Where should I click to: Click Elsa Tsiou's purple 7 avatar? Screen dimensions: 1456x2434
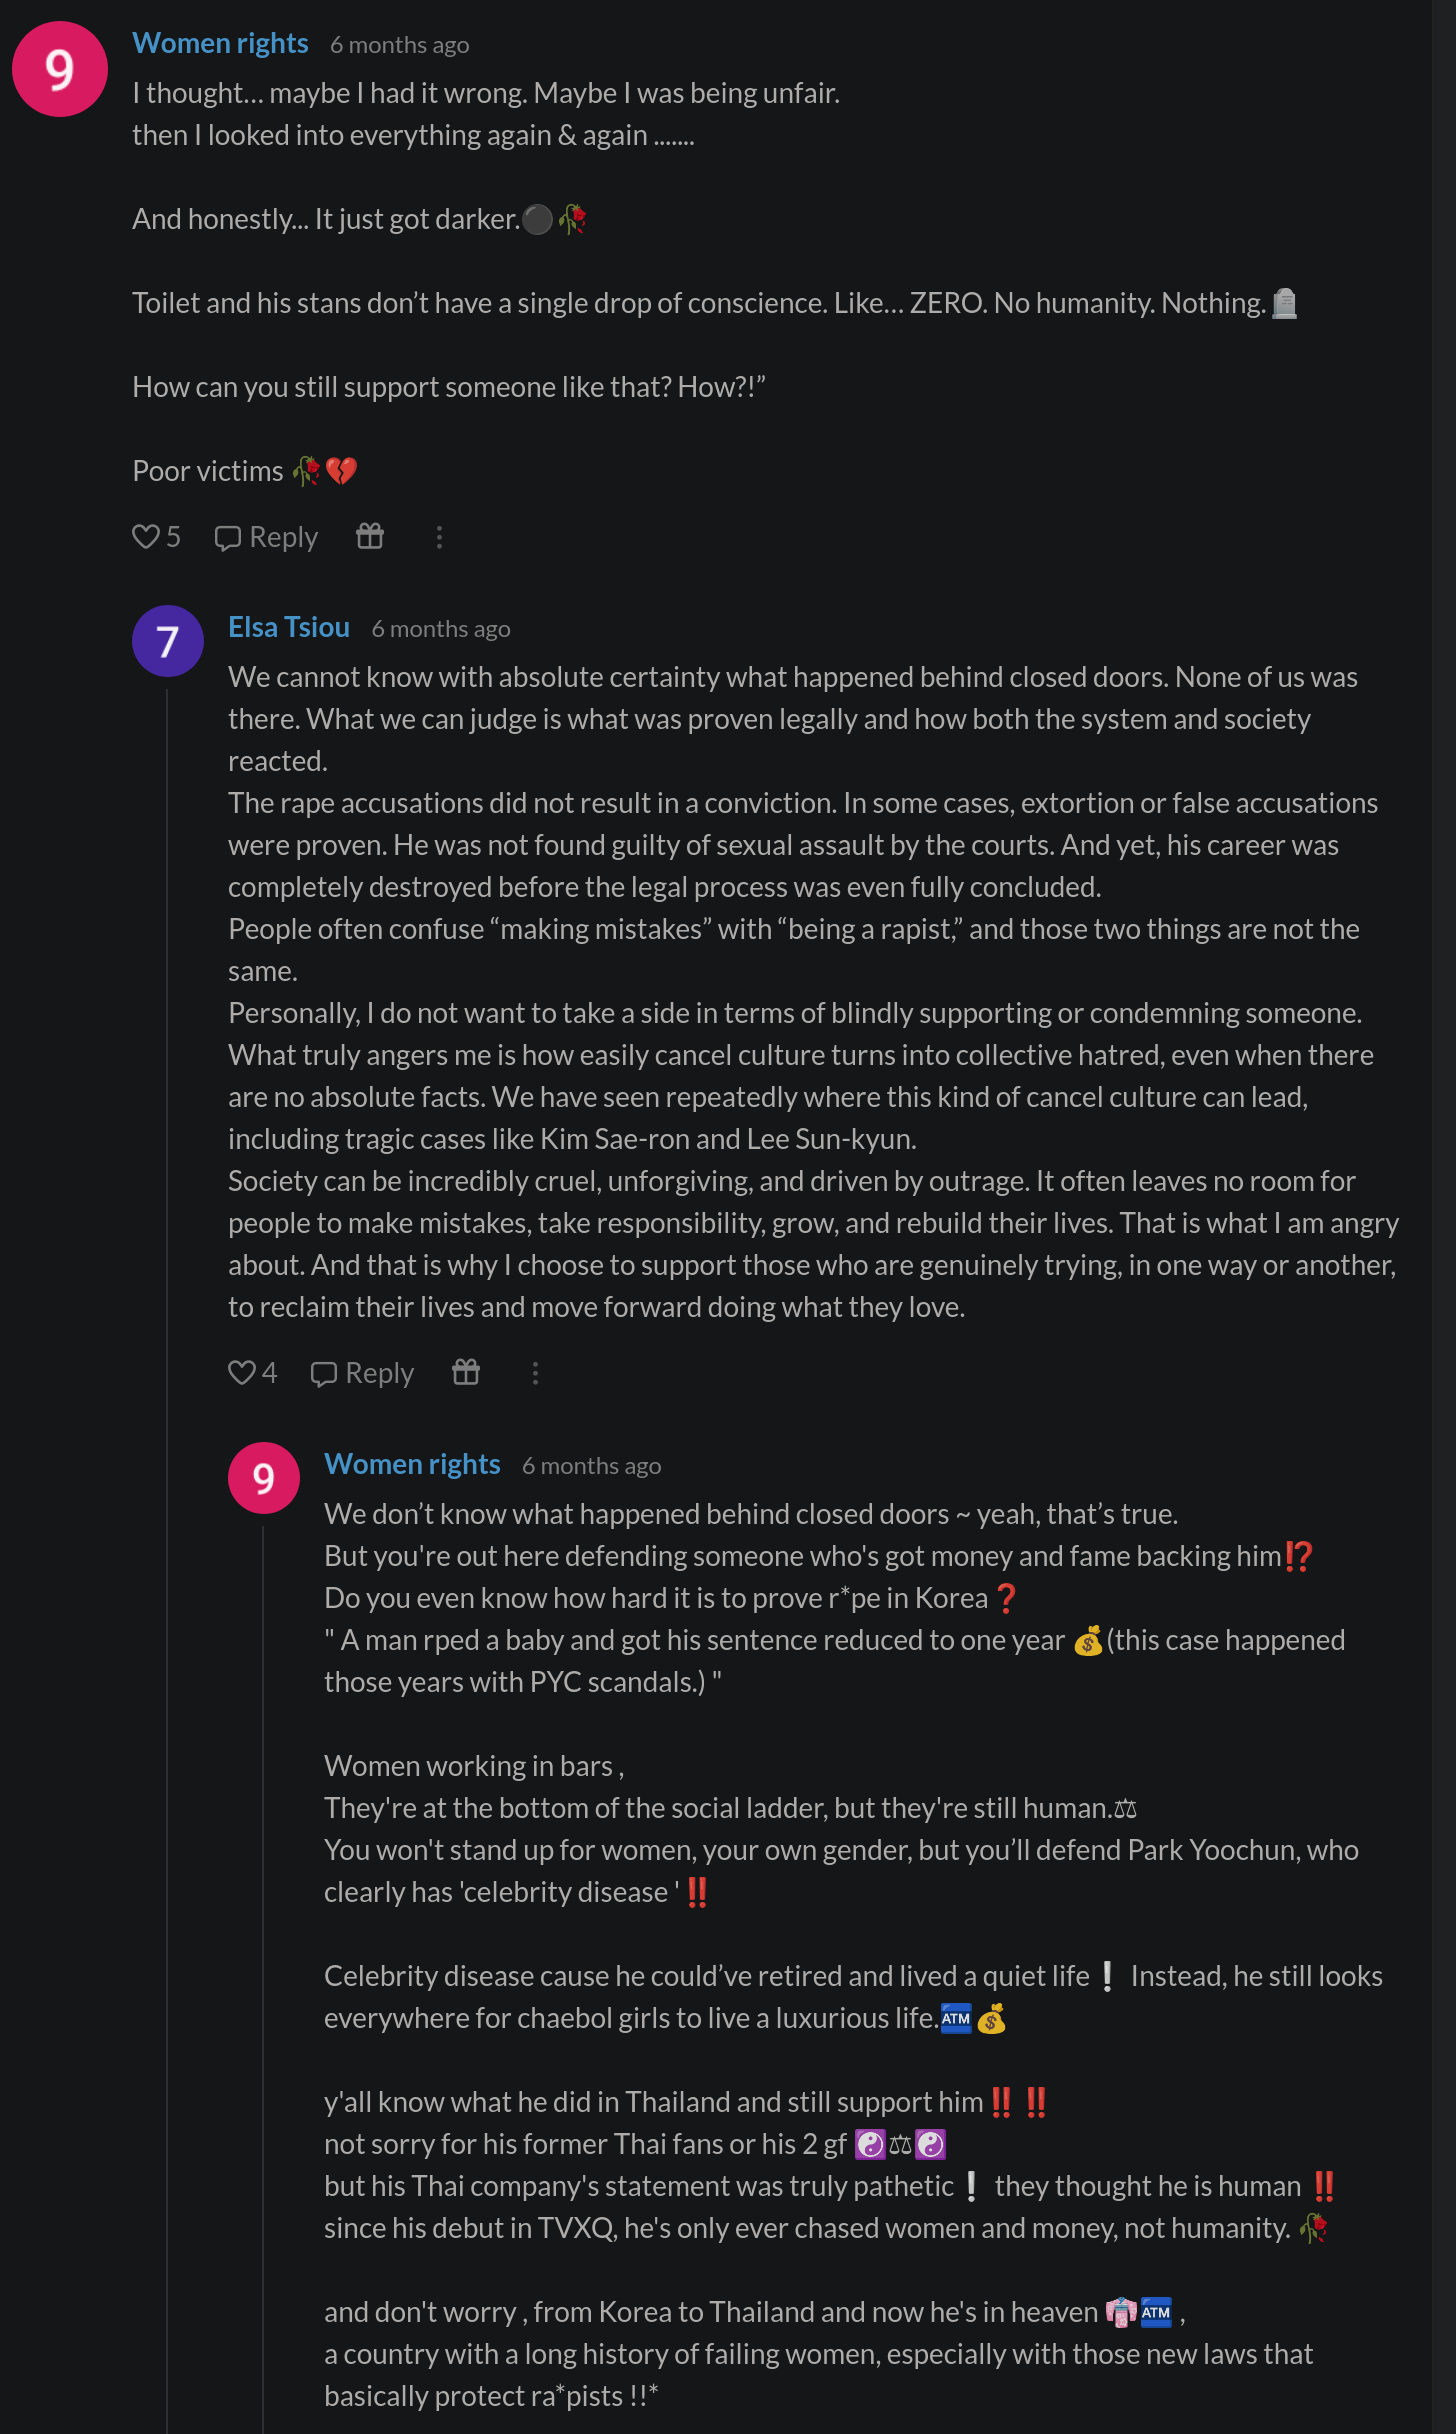coord(168,641)
